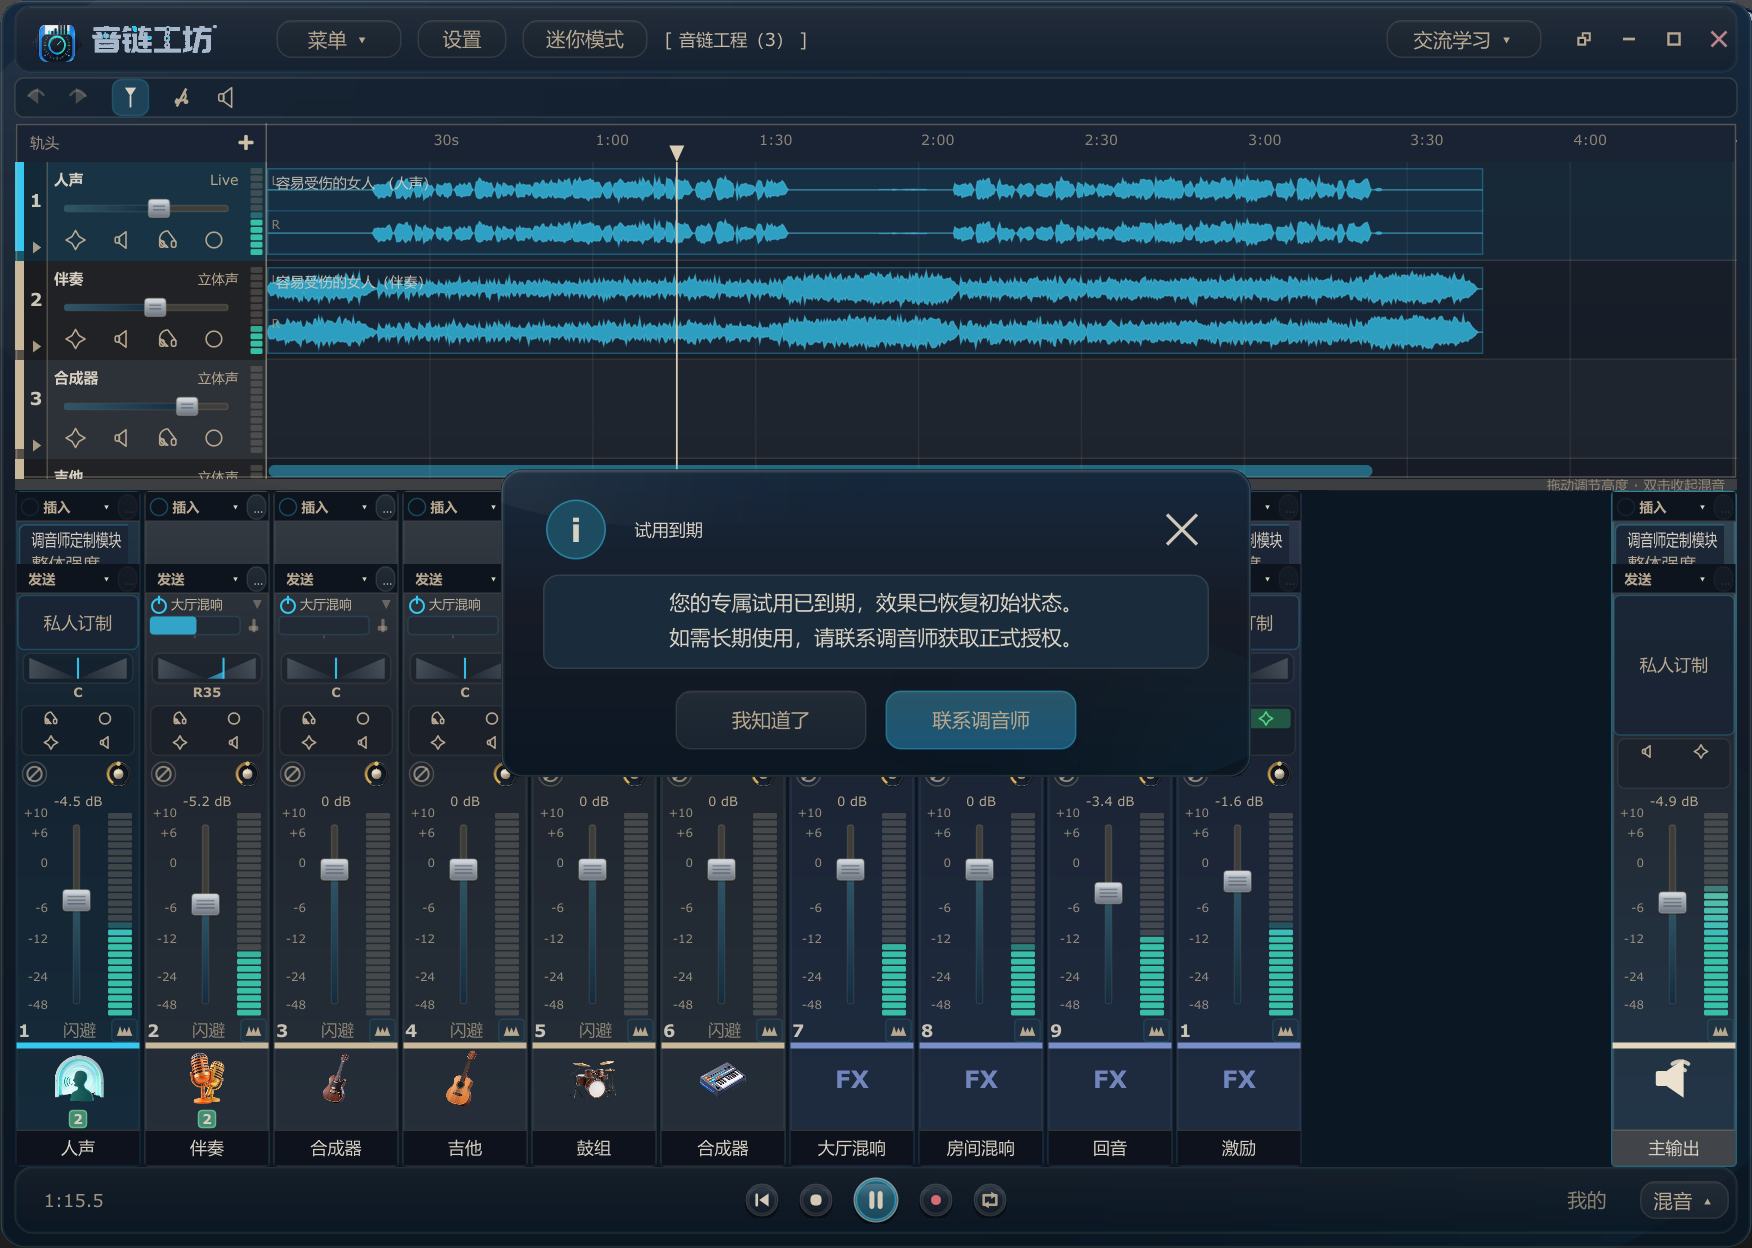Click the effects star icon on 合成器 track
The image size is (1752, 1248).
pos(75,438)
